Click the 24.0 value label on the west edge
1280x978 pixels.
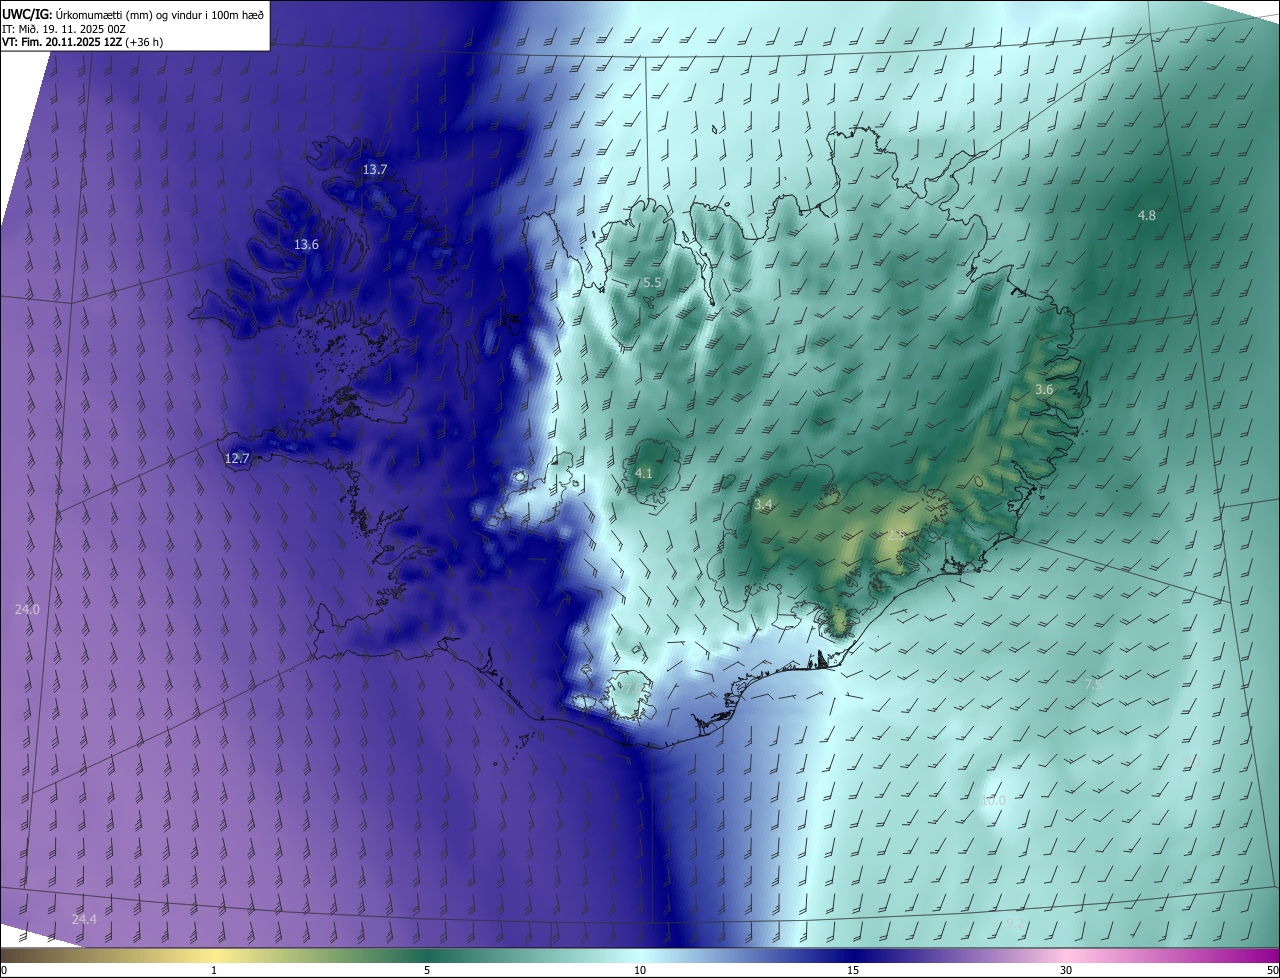(x=27, y=609)
